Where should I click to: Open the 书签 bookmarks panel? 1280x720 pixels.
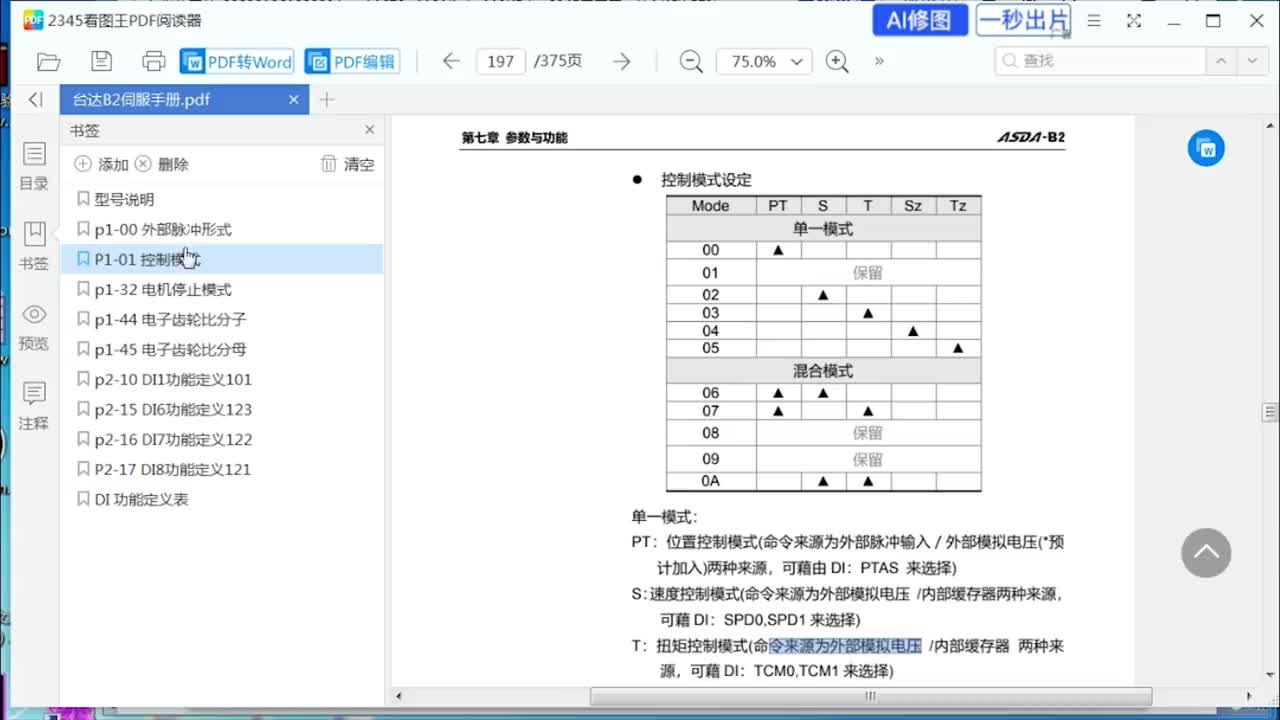34,246
